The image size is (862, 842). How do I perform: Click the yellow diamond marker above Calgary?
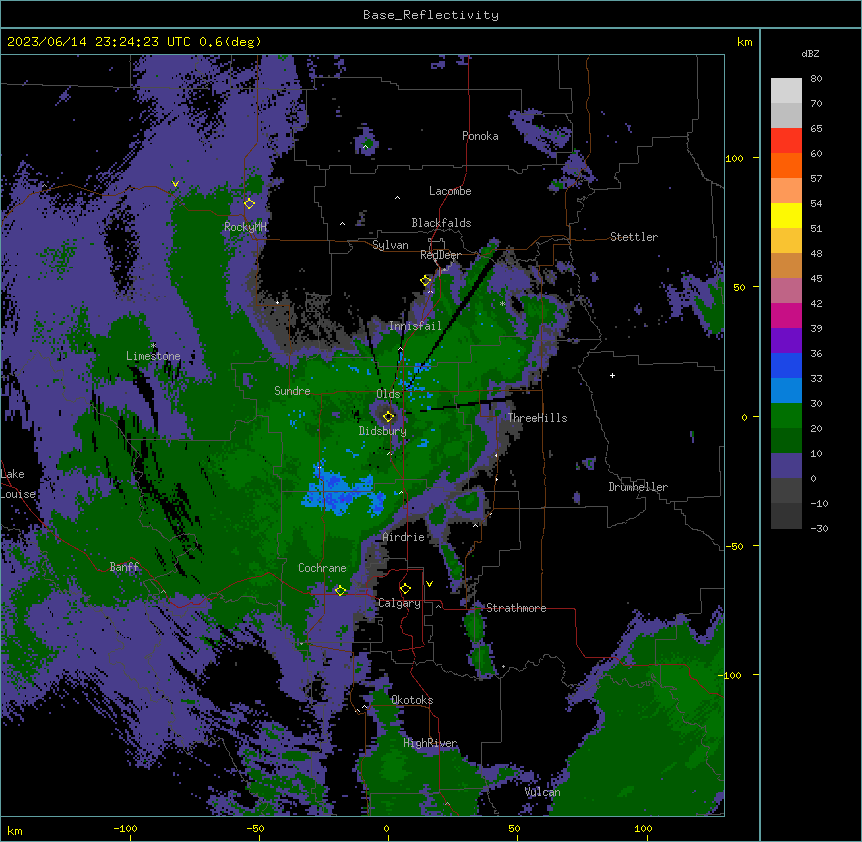[x=405, y=589]
